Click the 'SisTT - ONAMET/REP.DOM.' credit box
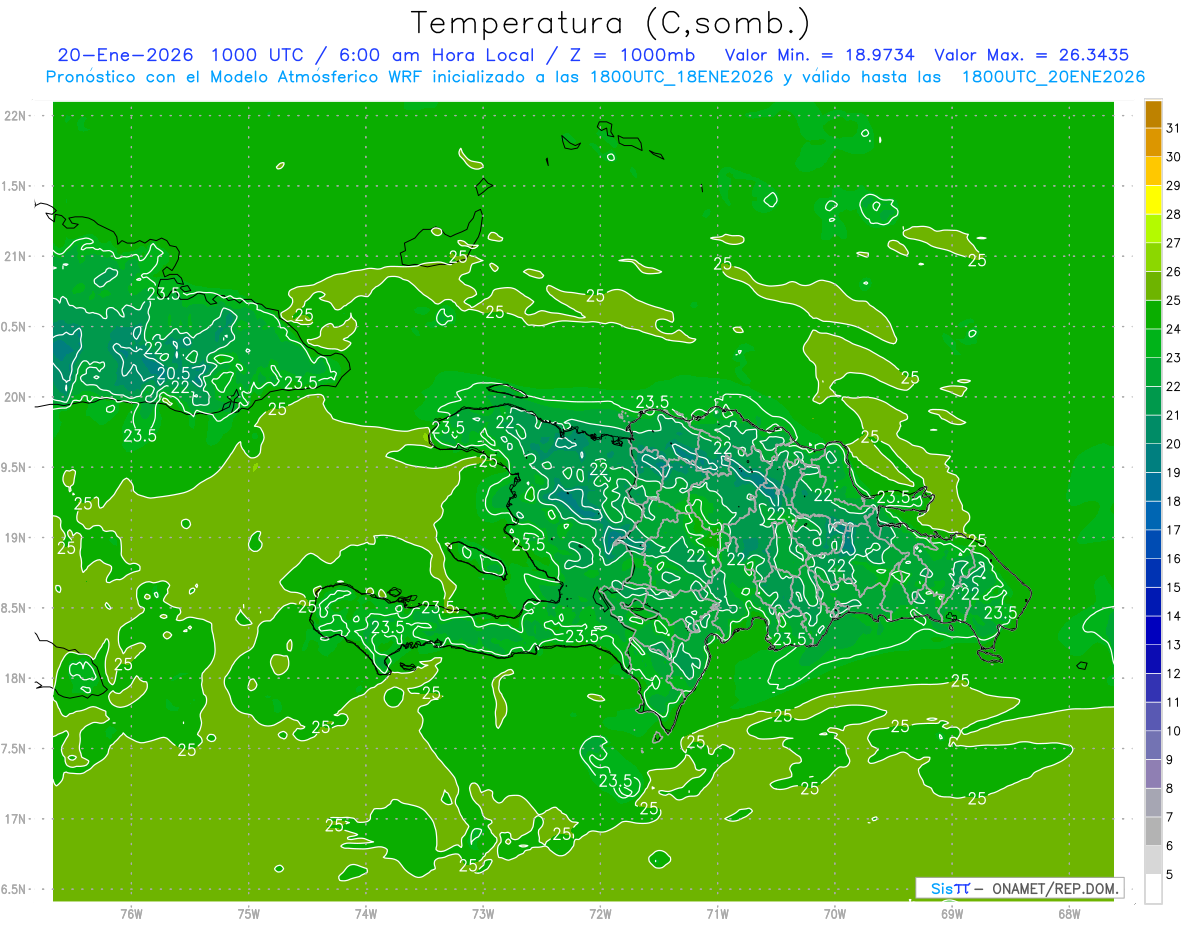This screenshot has width=1200, height=927. click(x=1020, y=888)
